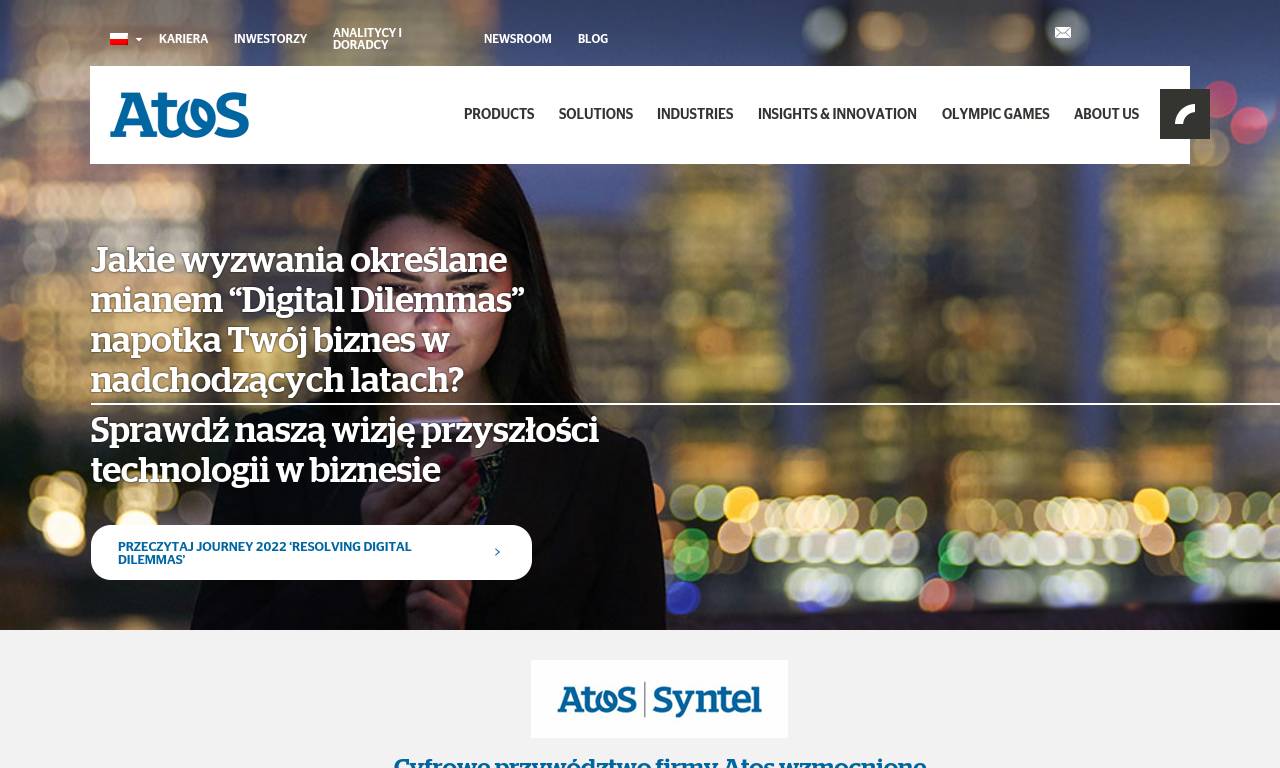This screenshot has width=1280, height=768.
Task: Open the Newsroom link
Action: (518, 40)
